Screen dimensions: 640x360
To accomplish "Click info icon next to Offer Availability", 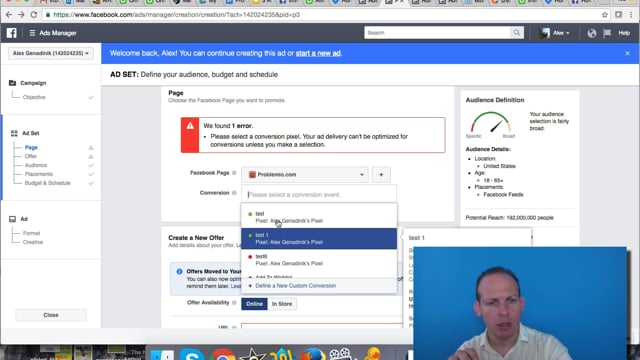I will tap(234, 302).
